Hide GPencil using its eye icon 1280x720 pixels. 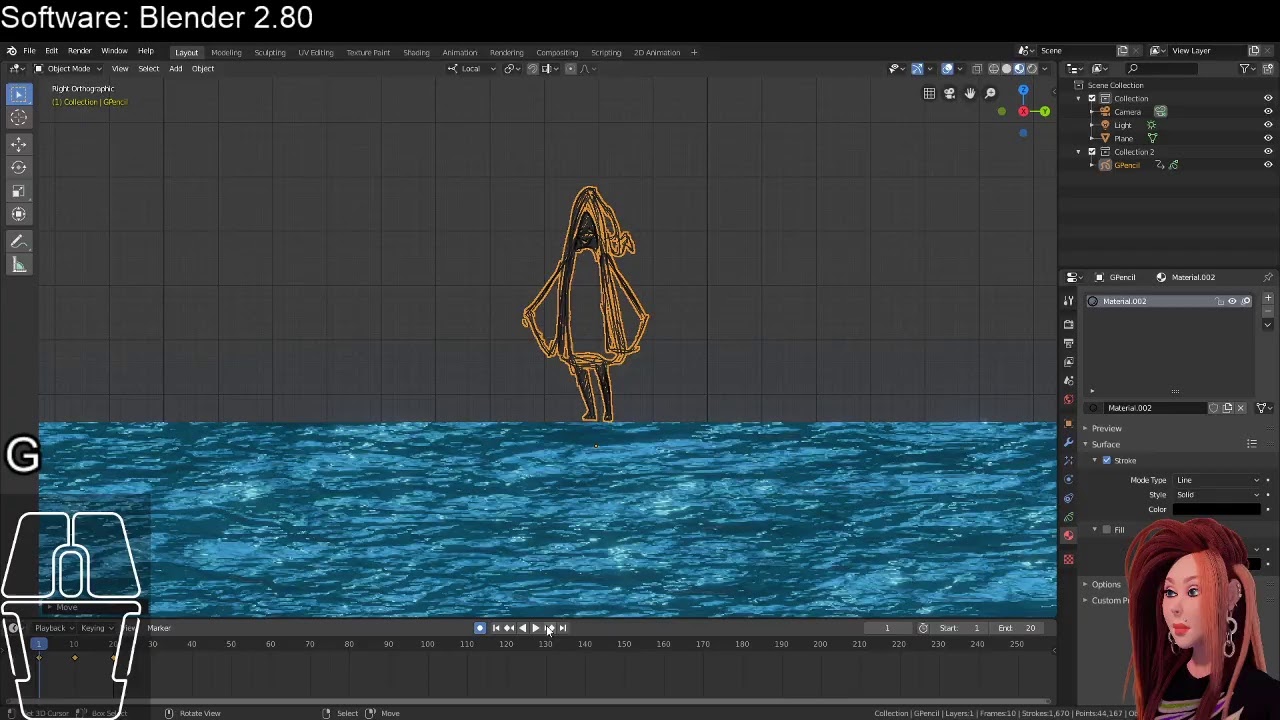[x=1268, y=165]
